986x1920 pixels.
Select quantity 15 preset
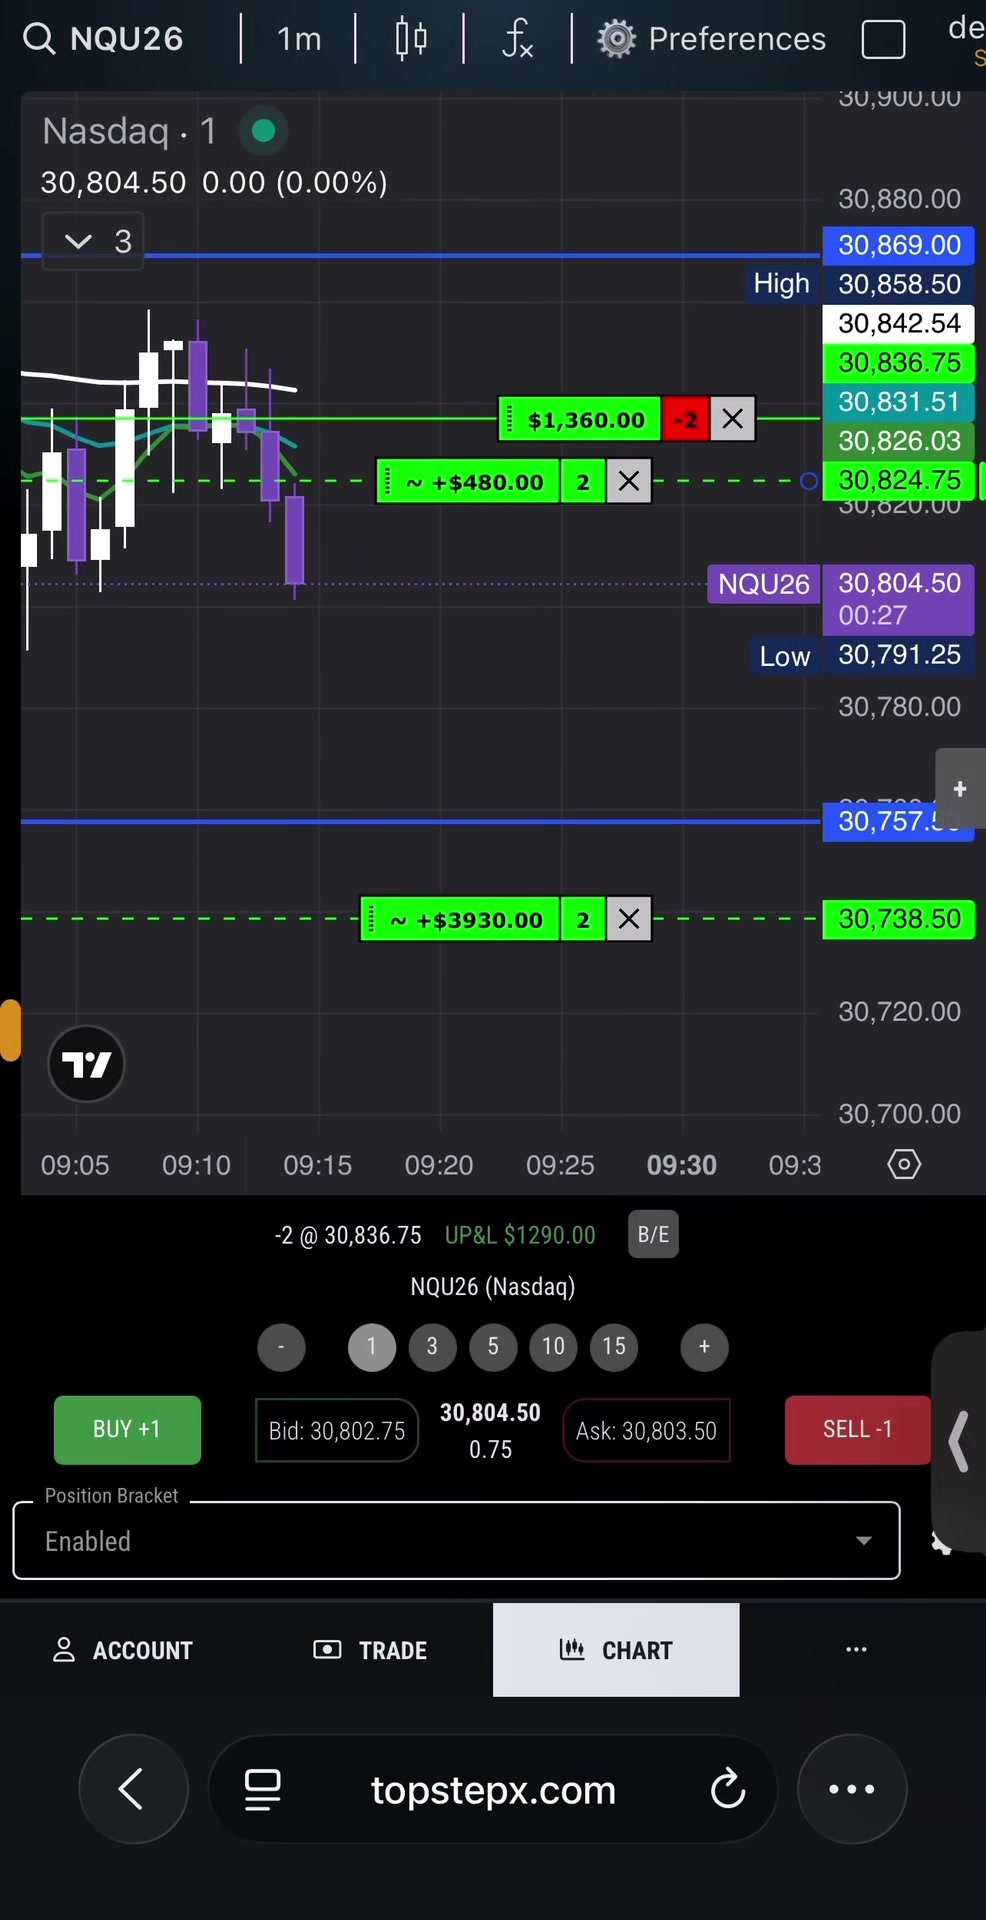[614, 1347]
